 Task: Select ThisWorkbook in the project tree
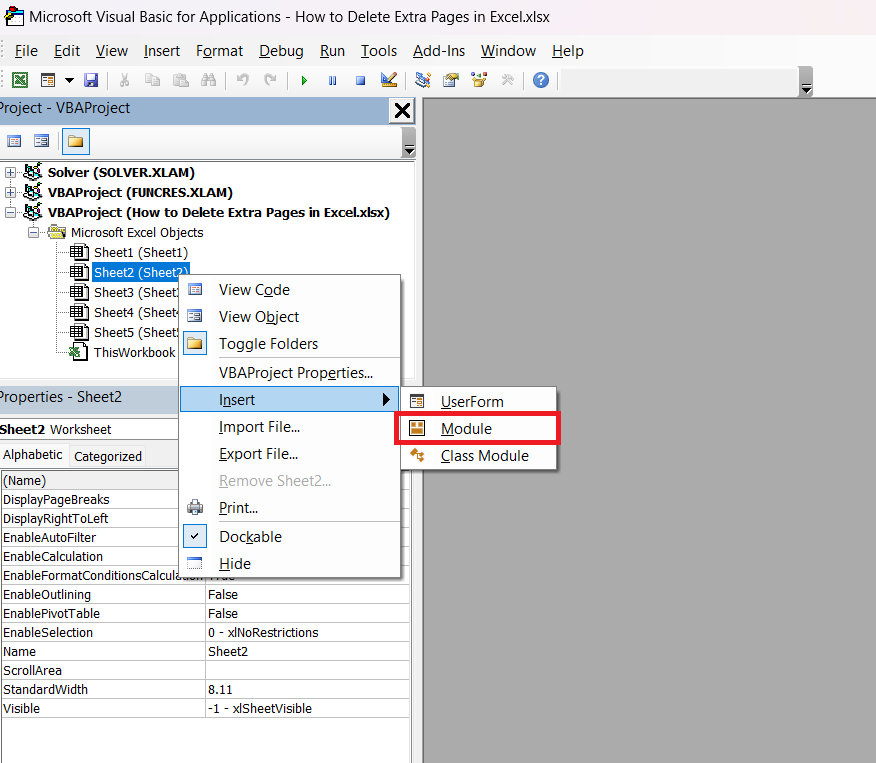[x=135, y=352]
